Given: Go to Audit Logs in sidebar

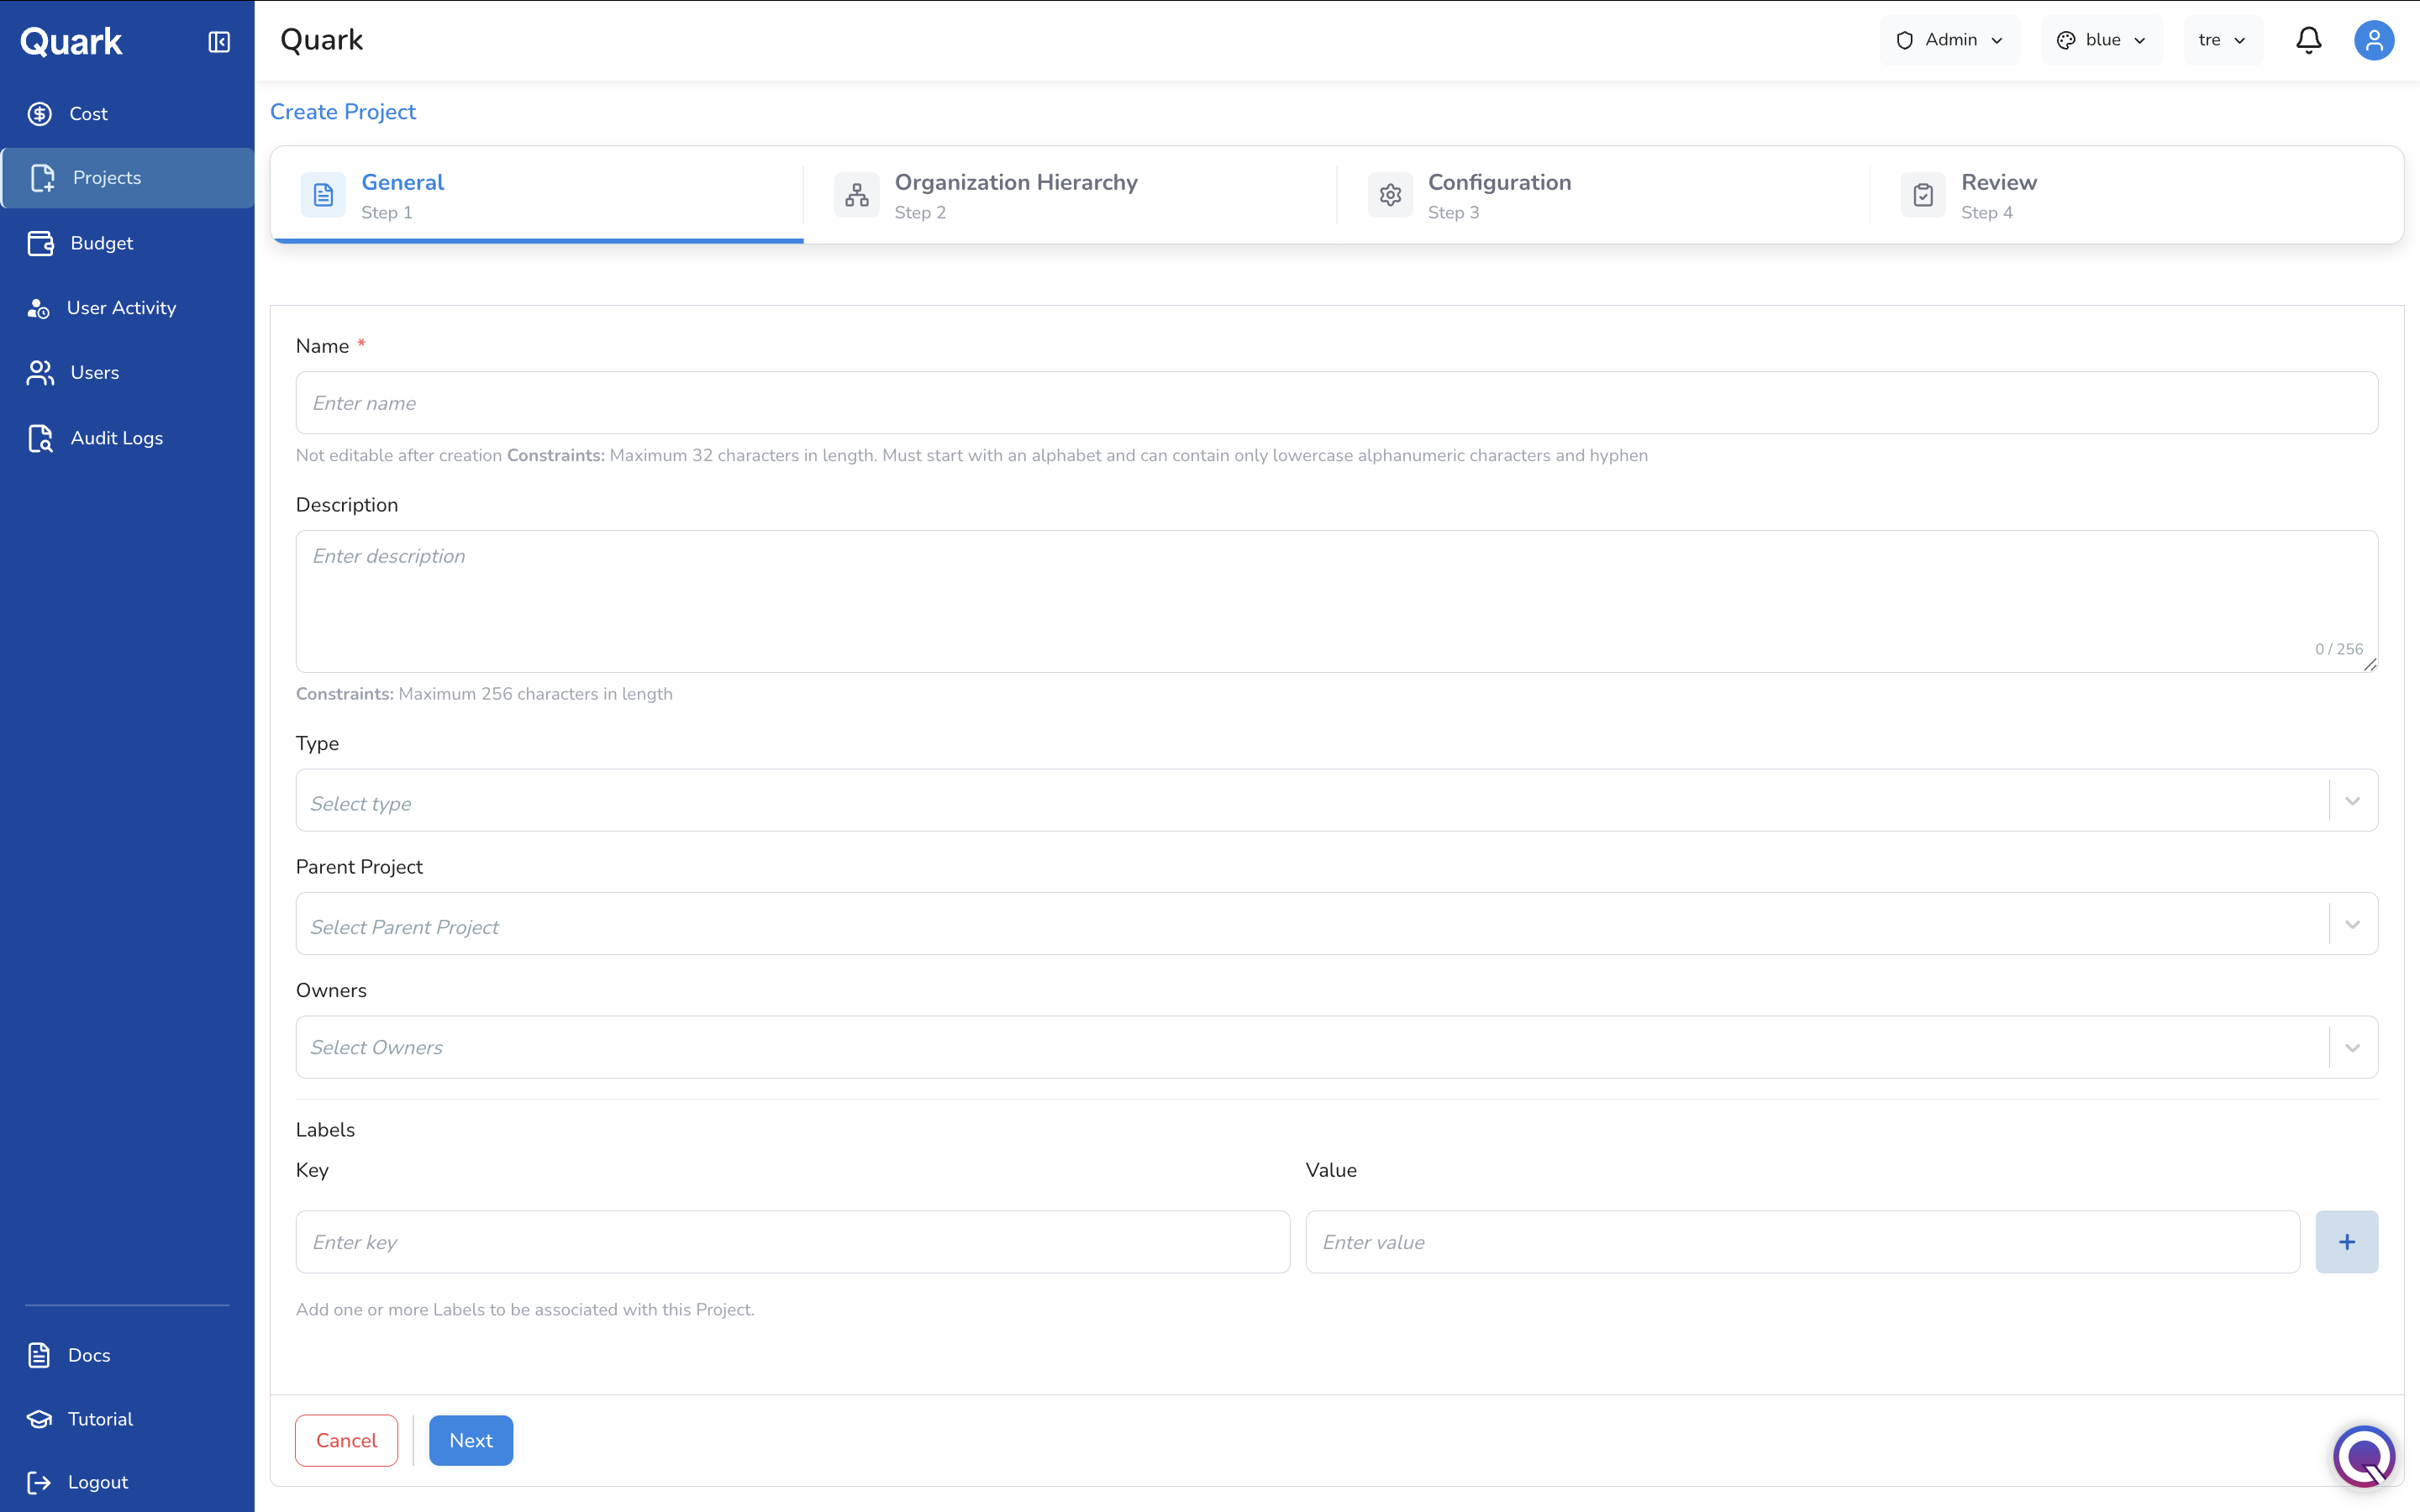Looking at the screenshot, I should pos(127,438).
